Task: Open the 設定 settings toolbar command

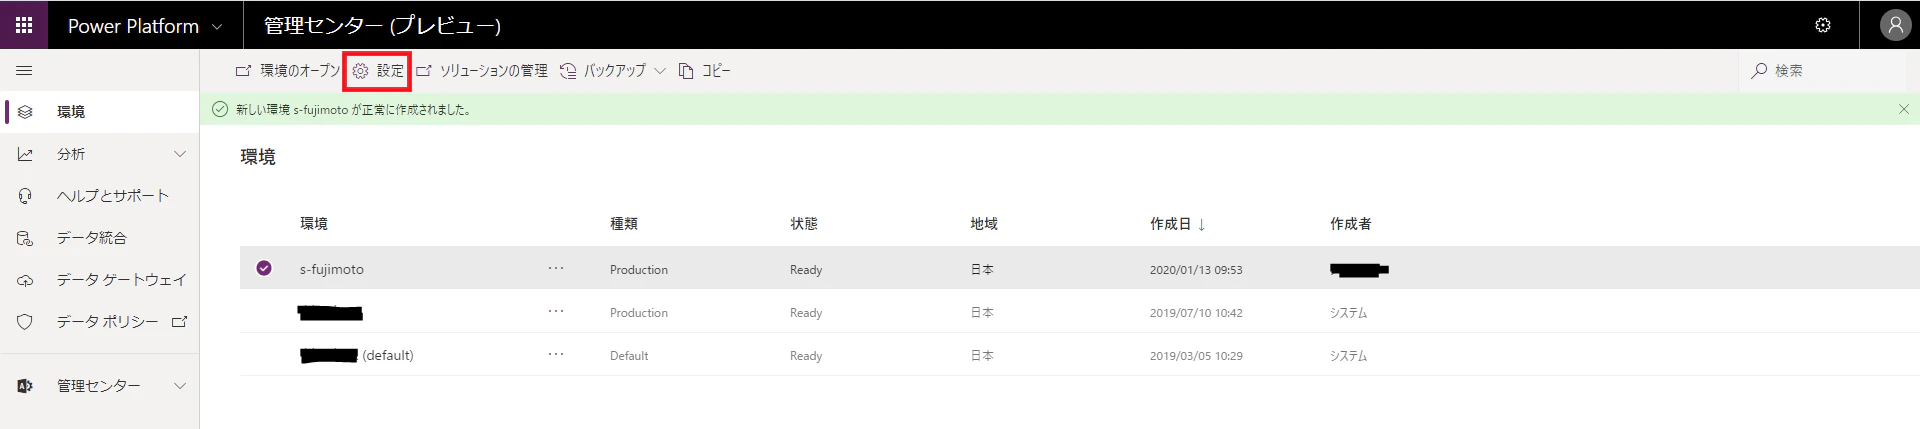Action: click(378, 71)
